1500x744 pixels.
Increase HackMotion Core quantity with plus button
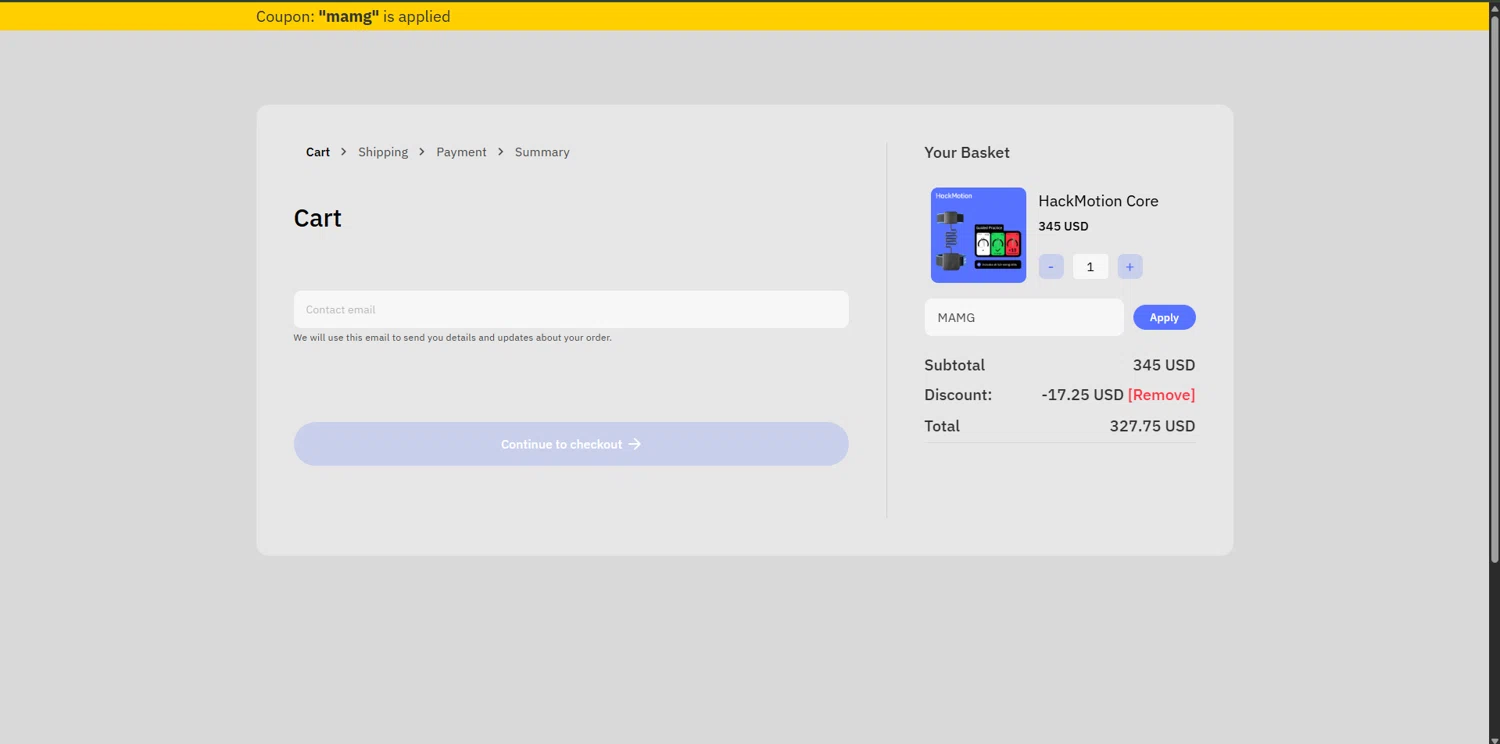tap(1130, 267)
